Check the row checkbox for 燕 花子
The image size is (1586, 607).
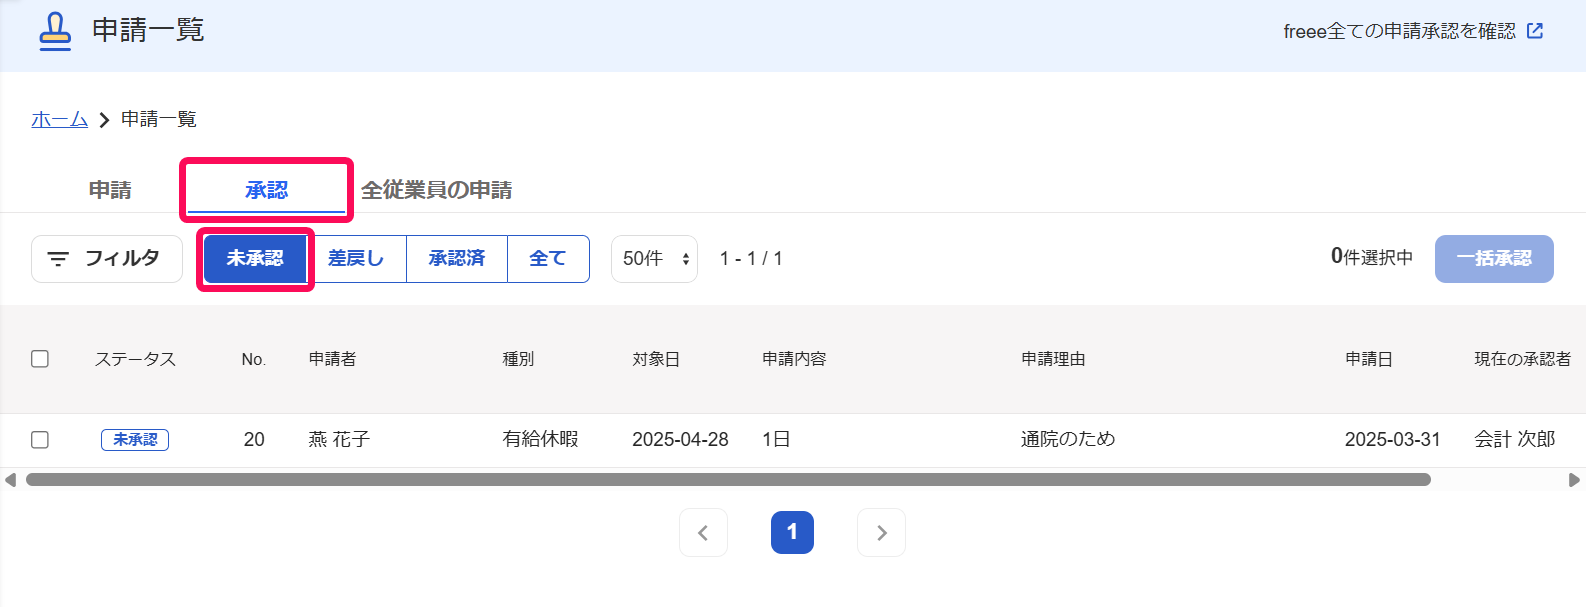coord(40,440)
